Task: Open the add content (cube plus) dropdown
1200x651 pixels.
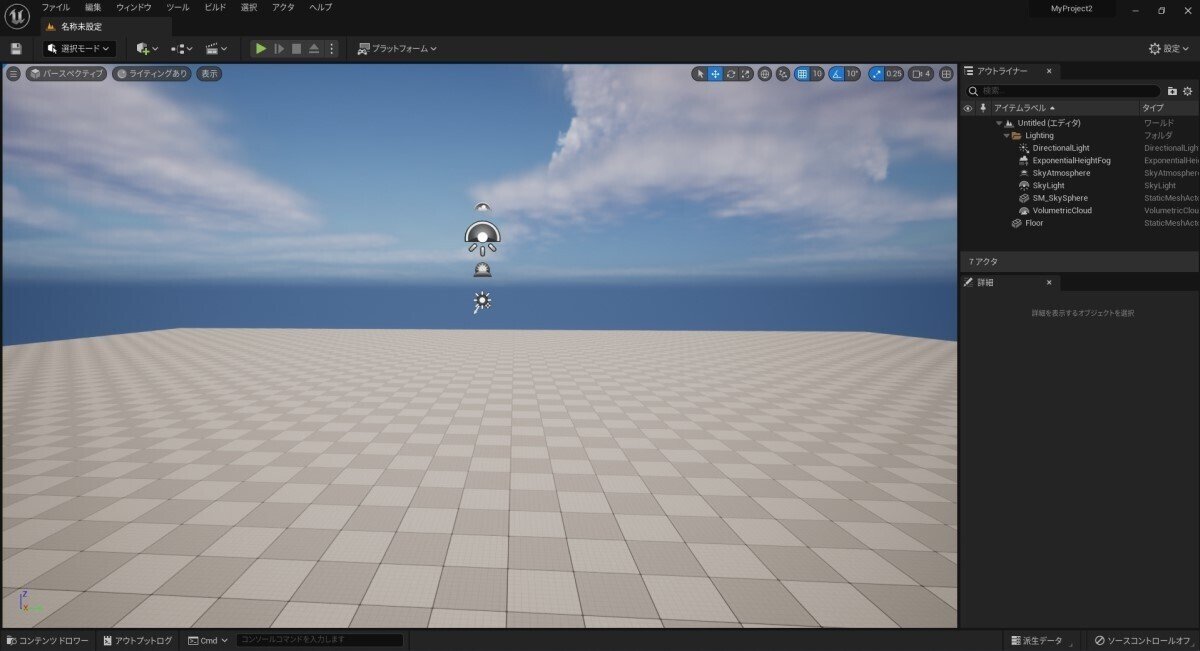Action: tap(147, 48)
